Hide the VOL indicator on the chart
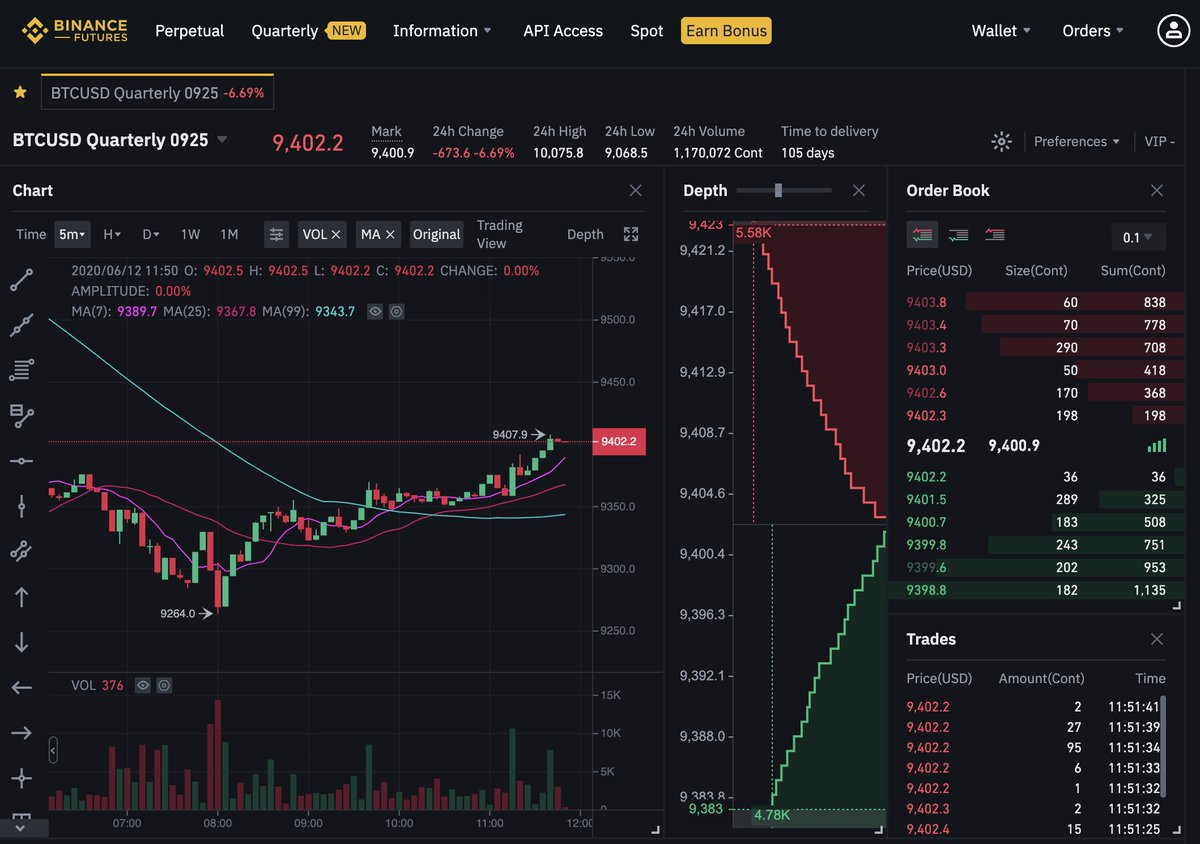 coord(142,685)
